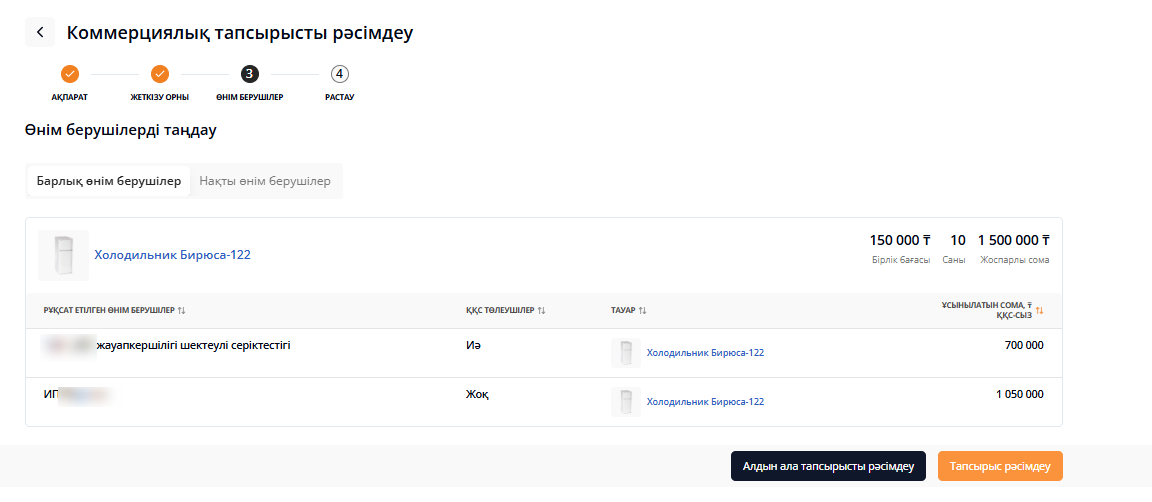
Task: Click the ЖЕТКІЗУ ОРНЫ step checkmark
Action: pyautogui.click(x=160, y=74)
